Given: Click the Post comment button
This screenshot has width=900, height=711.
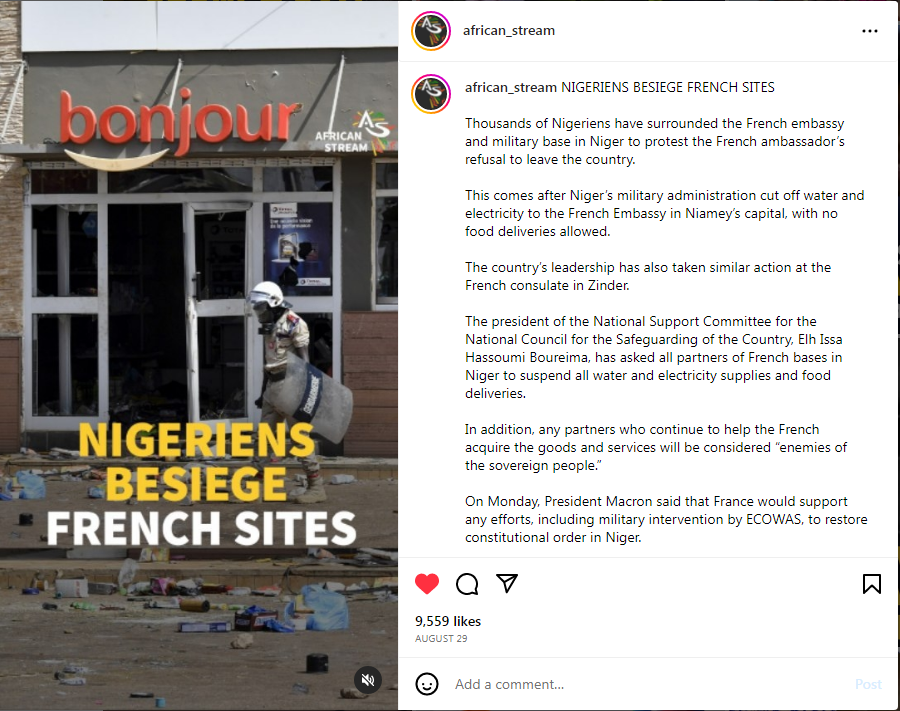Looking at the screenshot, I should [868, 684].
